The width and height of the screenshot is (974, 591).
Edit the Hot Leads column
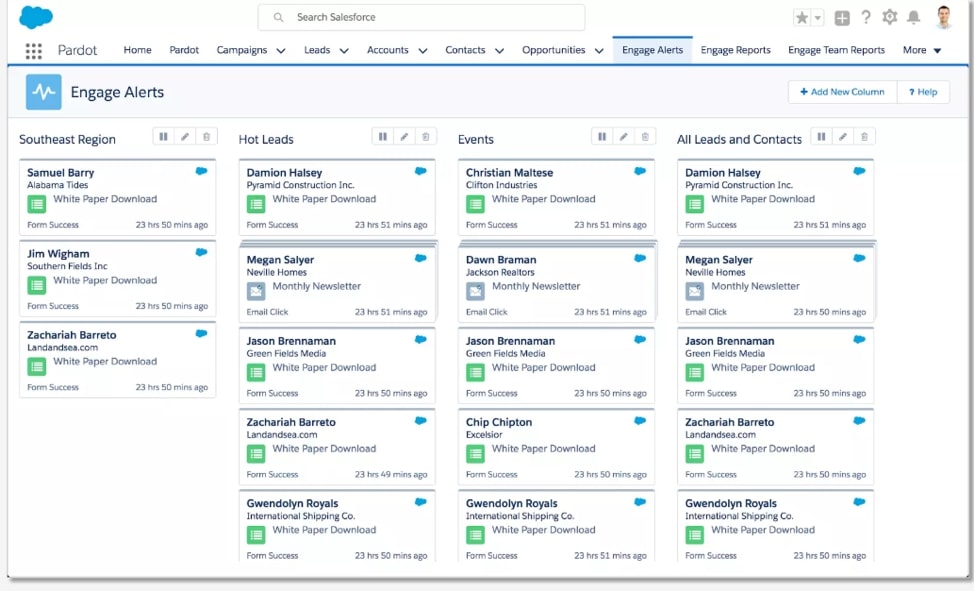(x=404, y=137)
